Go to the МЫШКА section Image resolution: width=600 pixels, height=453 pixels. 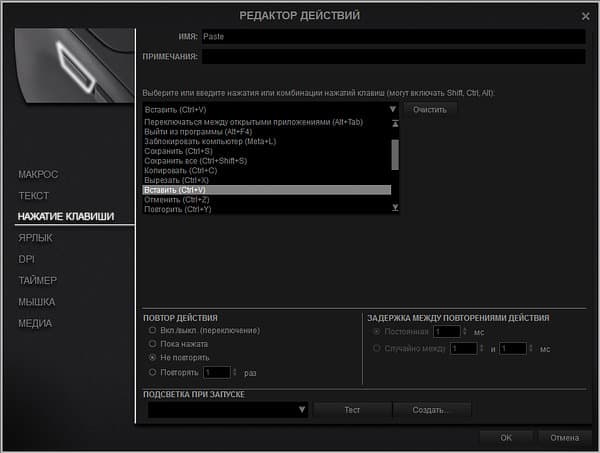(x=37, y=302)
